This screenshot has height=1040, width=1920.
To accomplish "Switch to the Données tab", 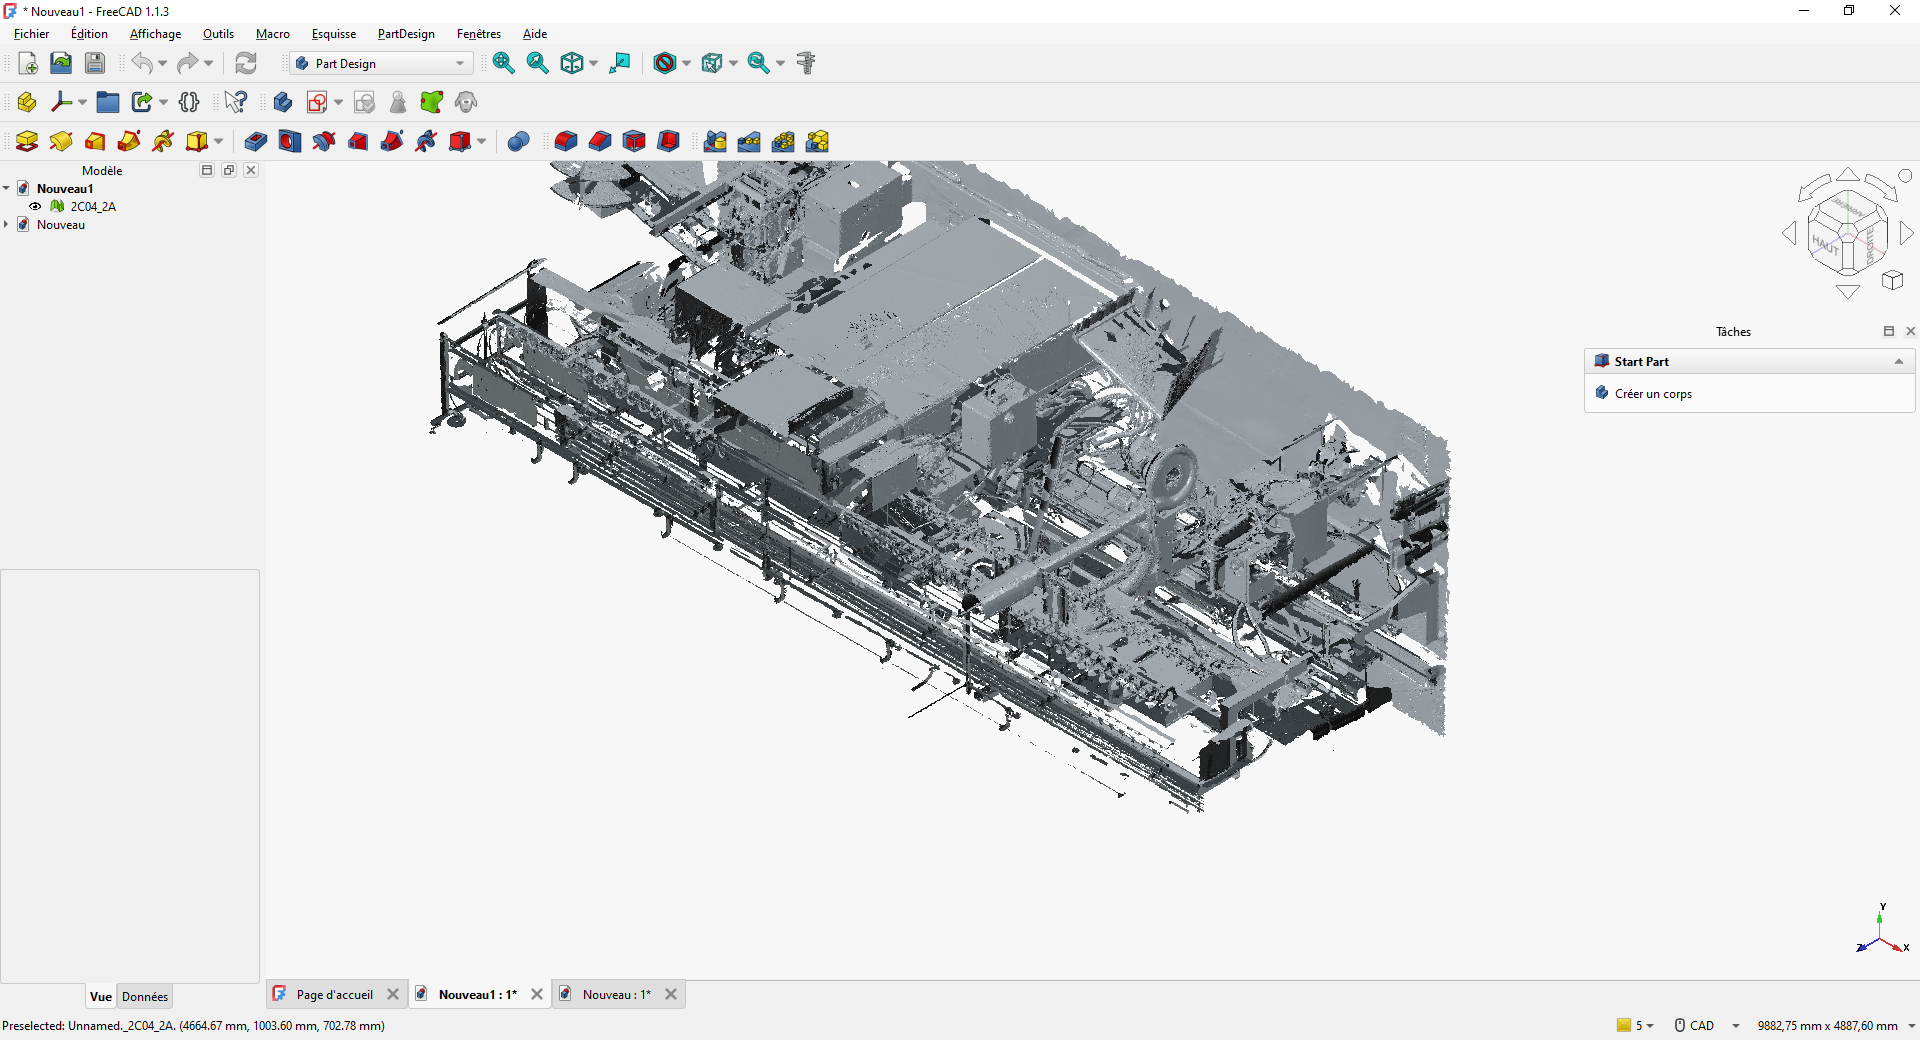I will click(145, 996).
